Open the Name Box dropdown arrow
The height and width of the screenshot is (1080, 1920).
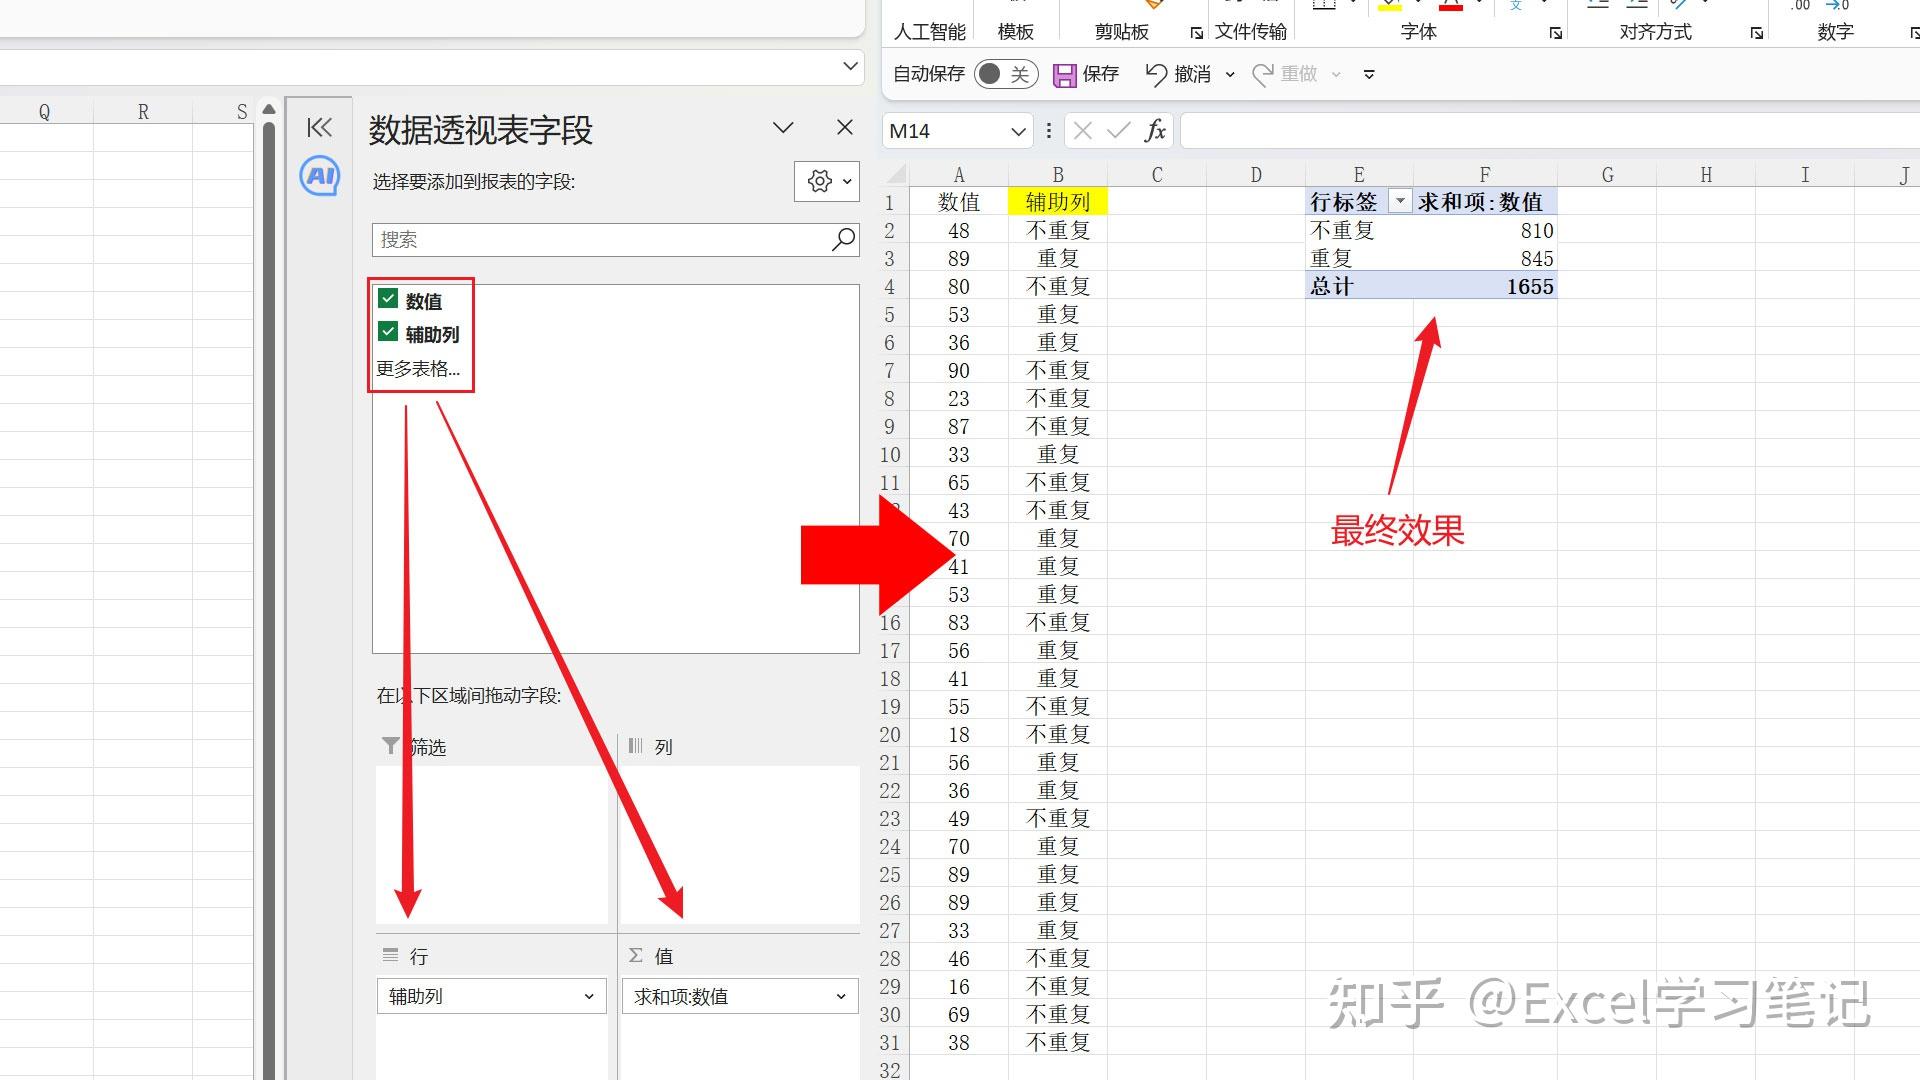(1018, 131)
